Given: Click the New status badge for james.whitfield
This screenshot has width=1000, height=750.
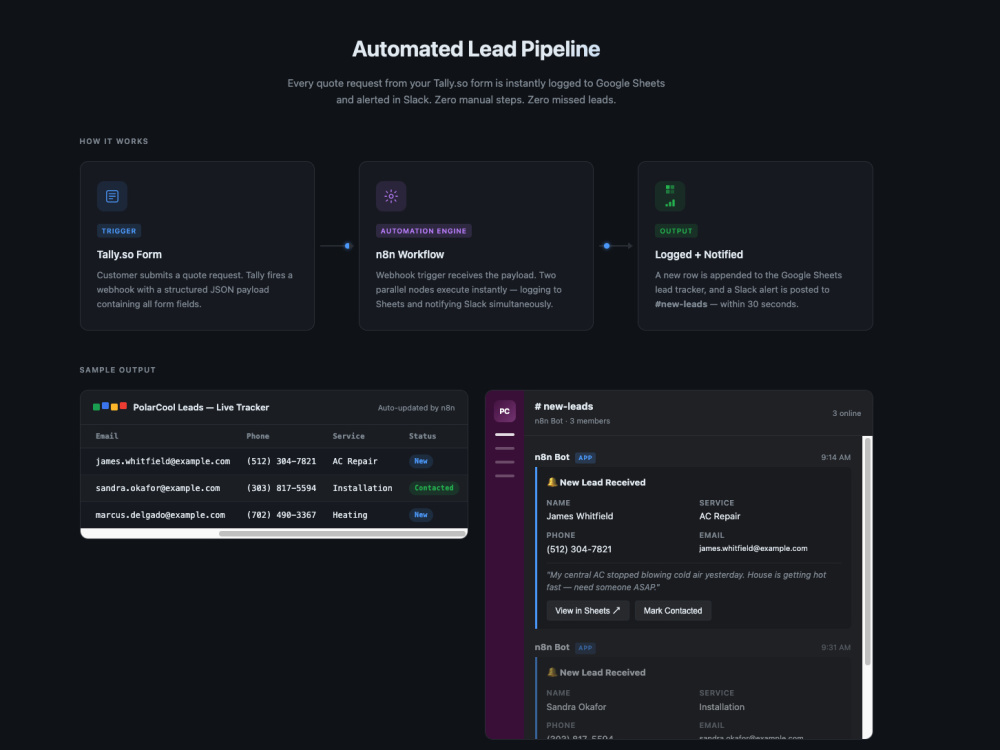Looking at the screenshot, I should (x=421, y=461).
